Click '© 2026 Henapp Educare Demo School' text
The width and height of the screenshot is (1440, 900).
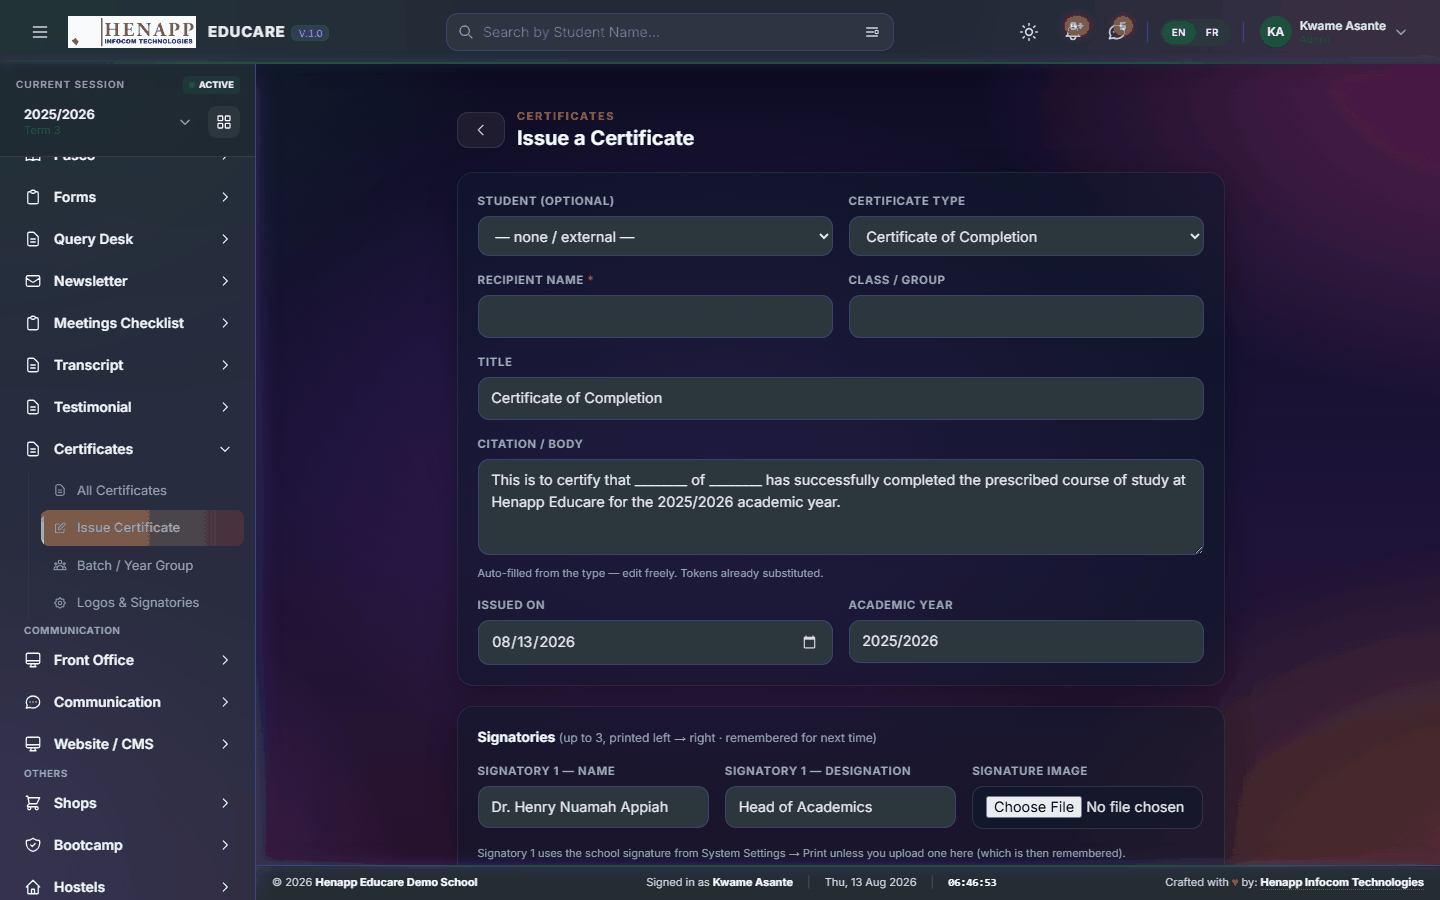click(x=375, y=882)
